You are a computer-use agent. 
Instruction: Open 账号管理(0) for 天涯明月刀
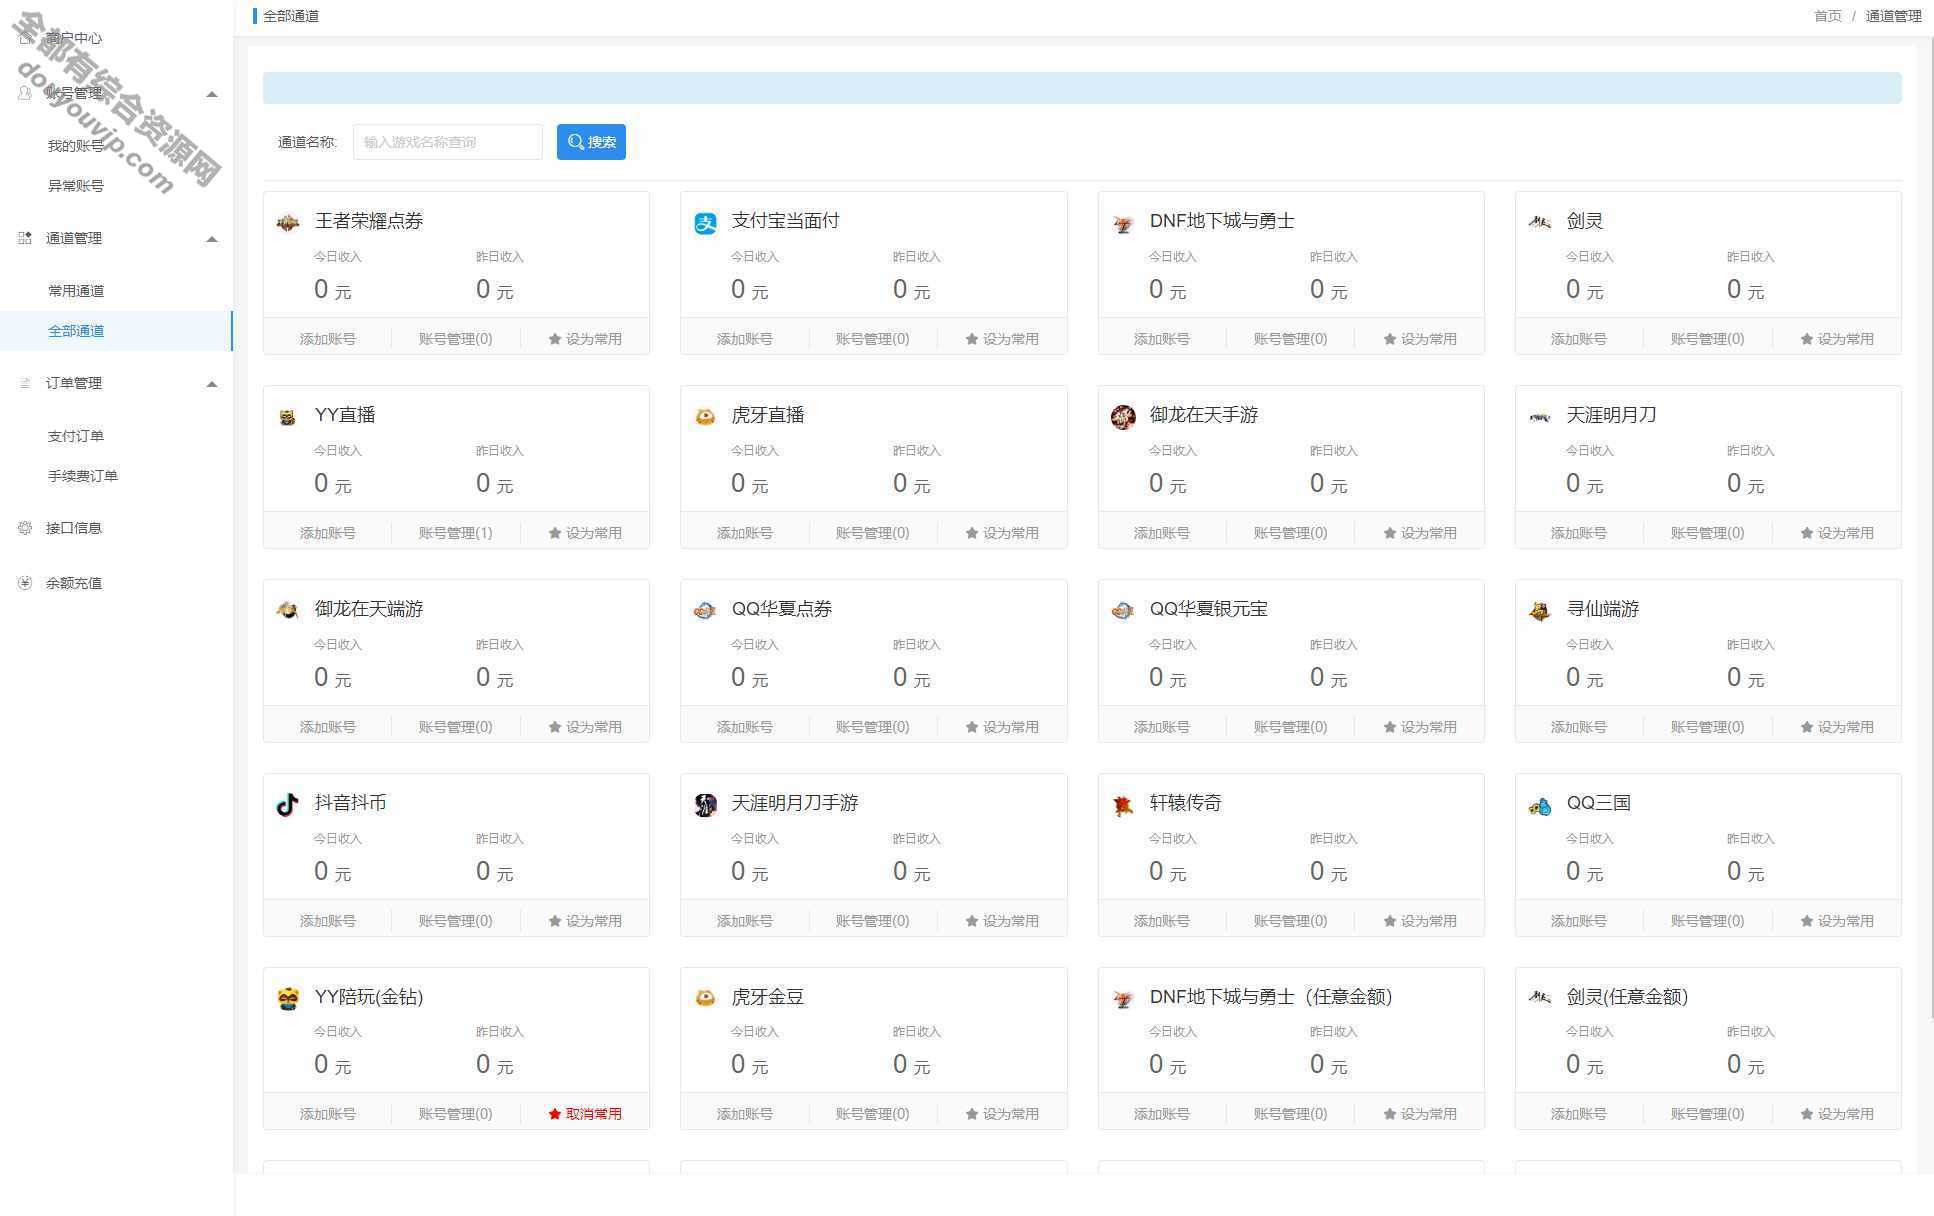[1708, 533]
